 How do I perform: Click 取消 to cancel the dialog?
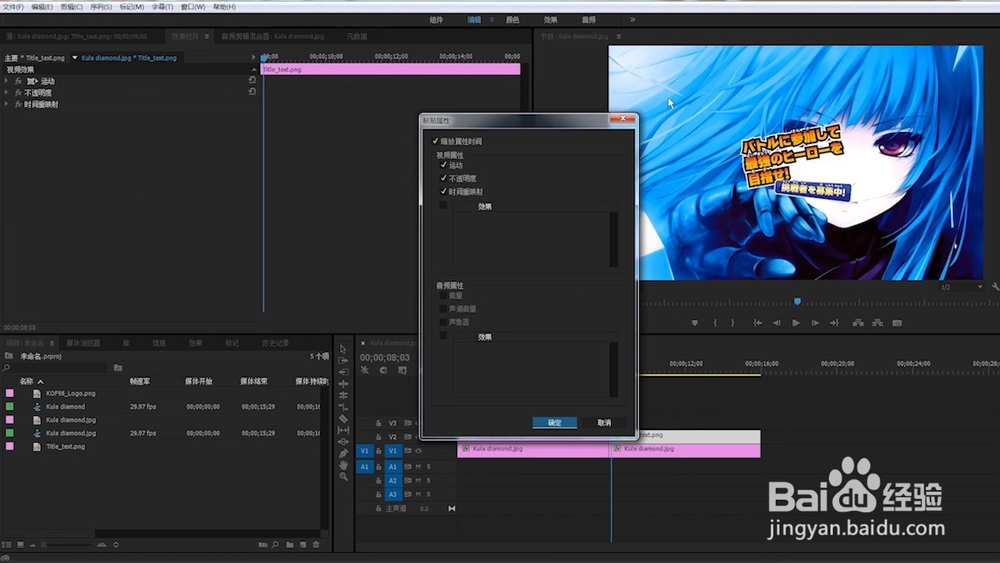pos(604,423)
